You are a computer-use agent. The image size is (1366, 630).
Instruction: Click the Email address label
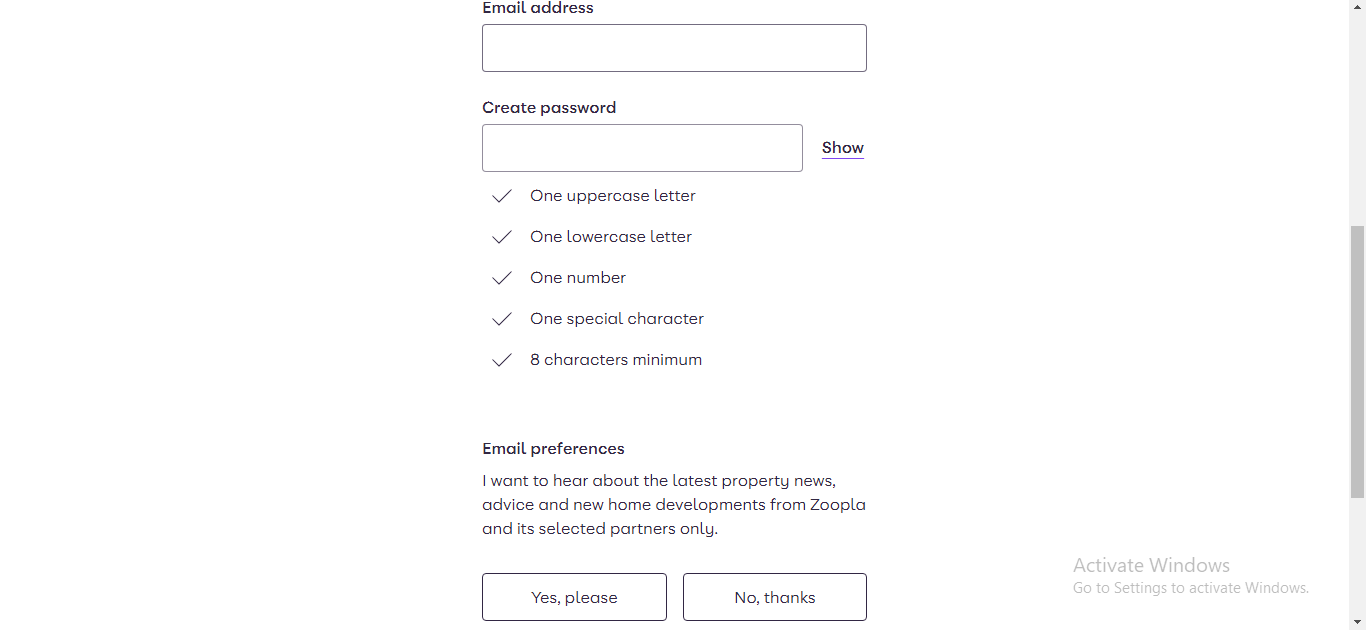point(538,8)
